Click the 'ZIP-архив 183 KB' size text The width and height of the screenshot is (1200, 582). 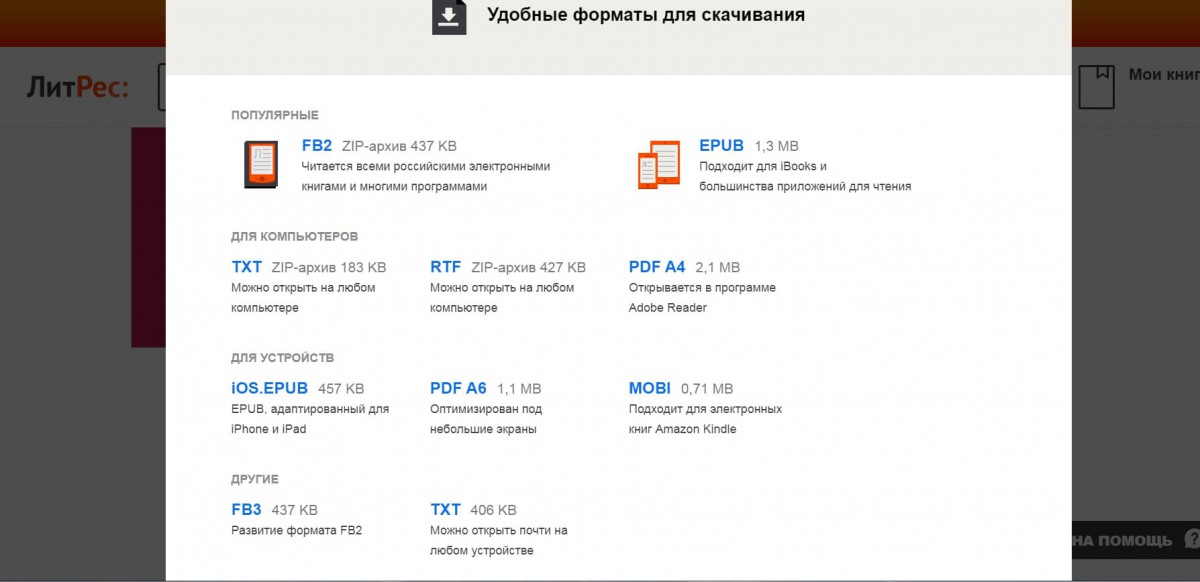point(329,267)
